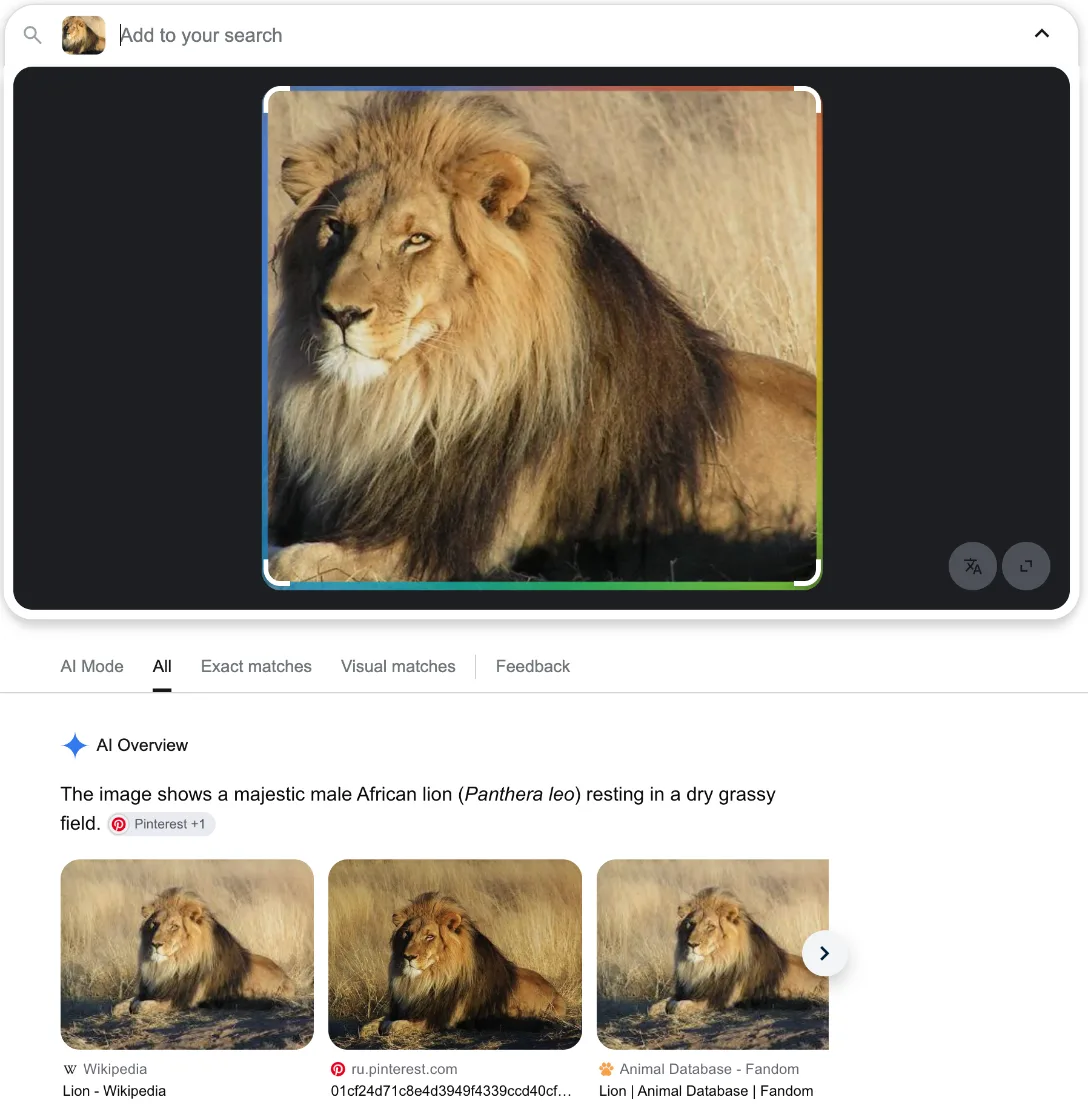Screen dimensions: 1088x1120
Task: Click the expand image icon button
Action: [1026, 566]
